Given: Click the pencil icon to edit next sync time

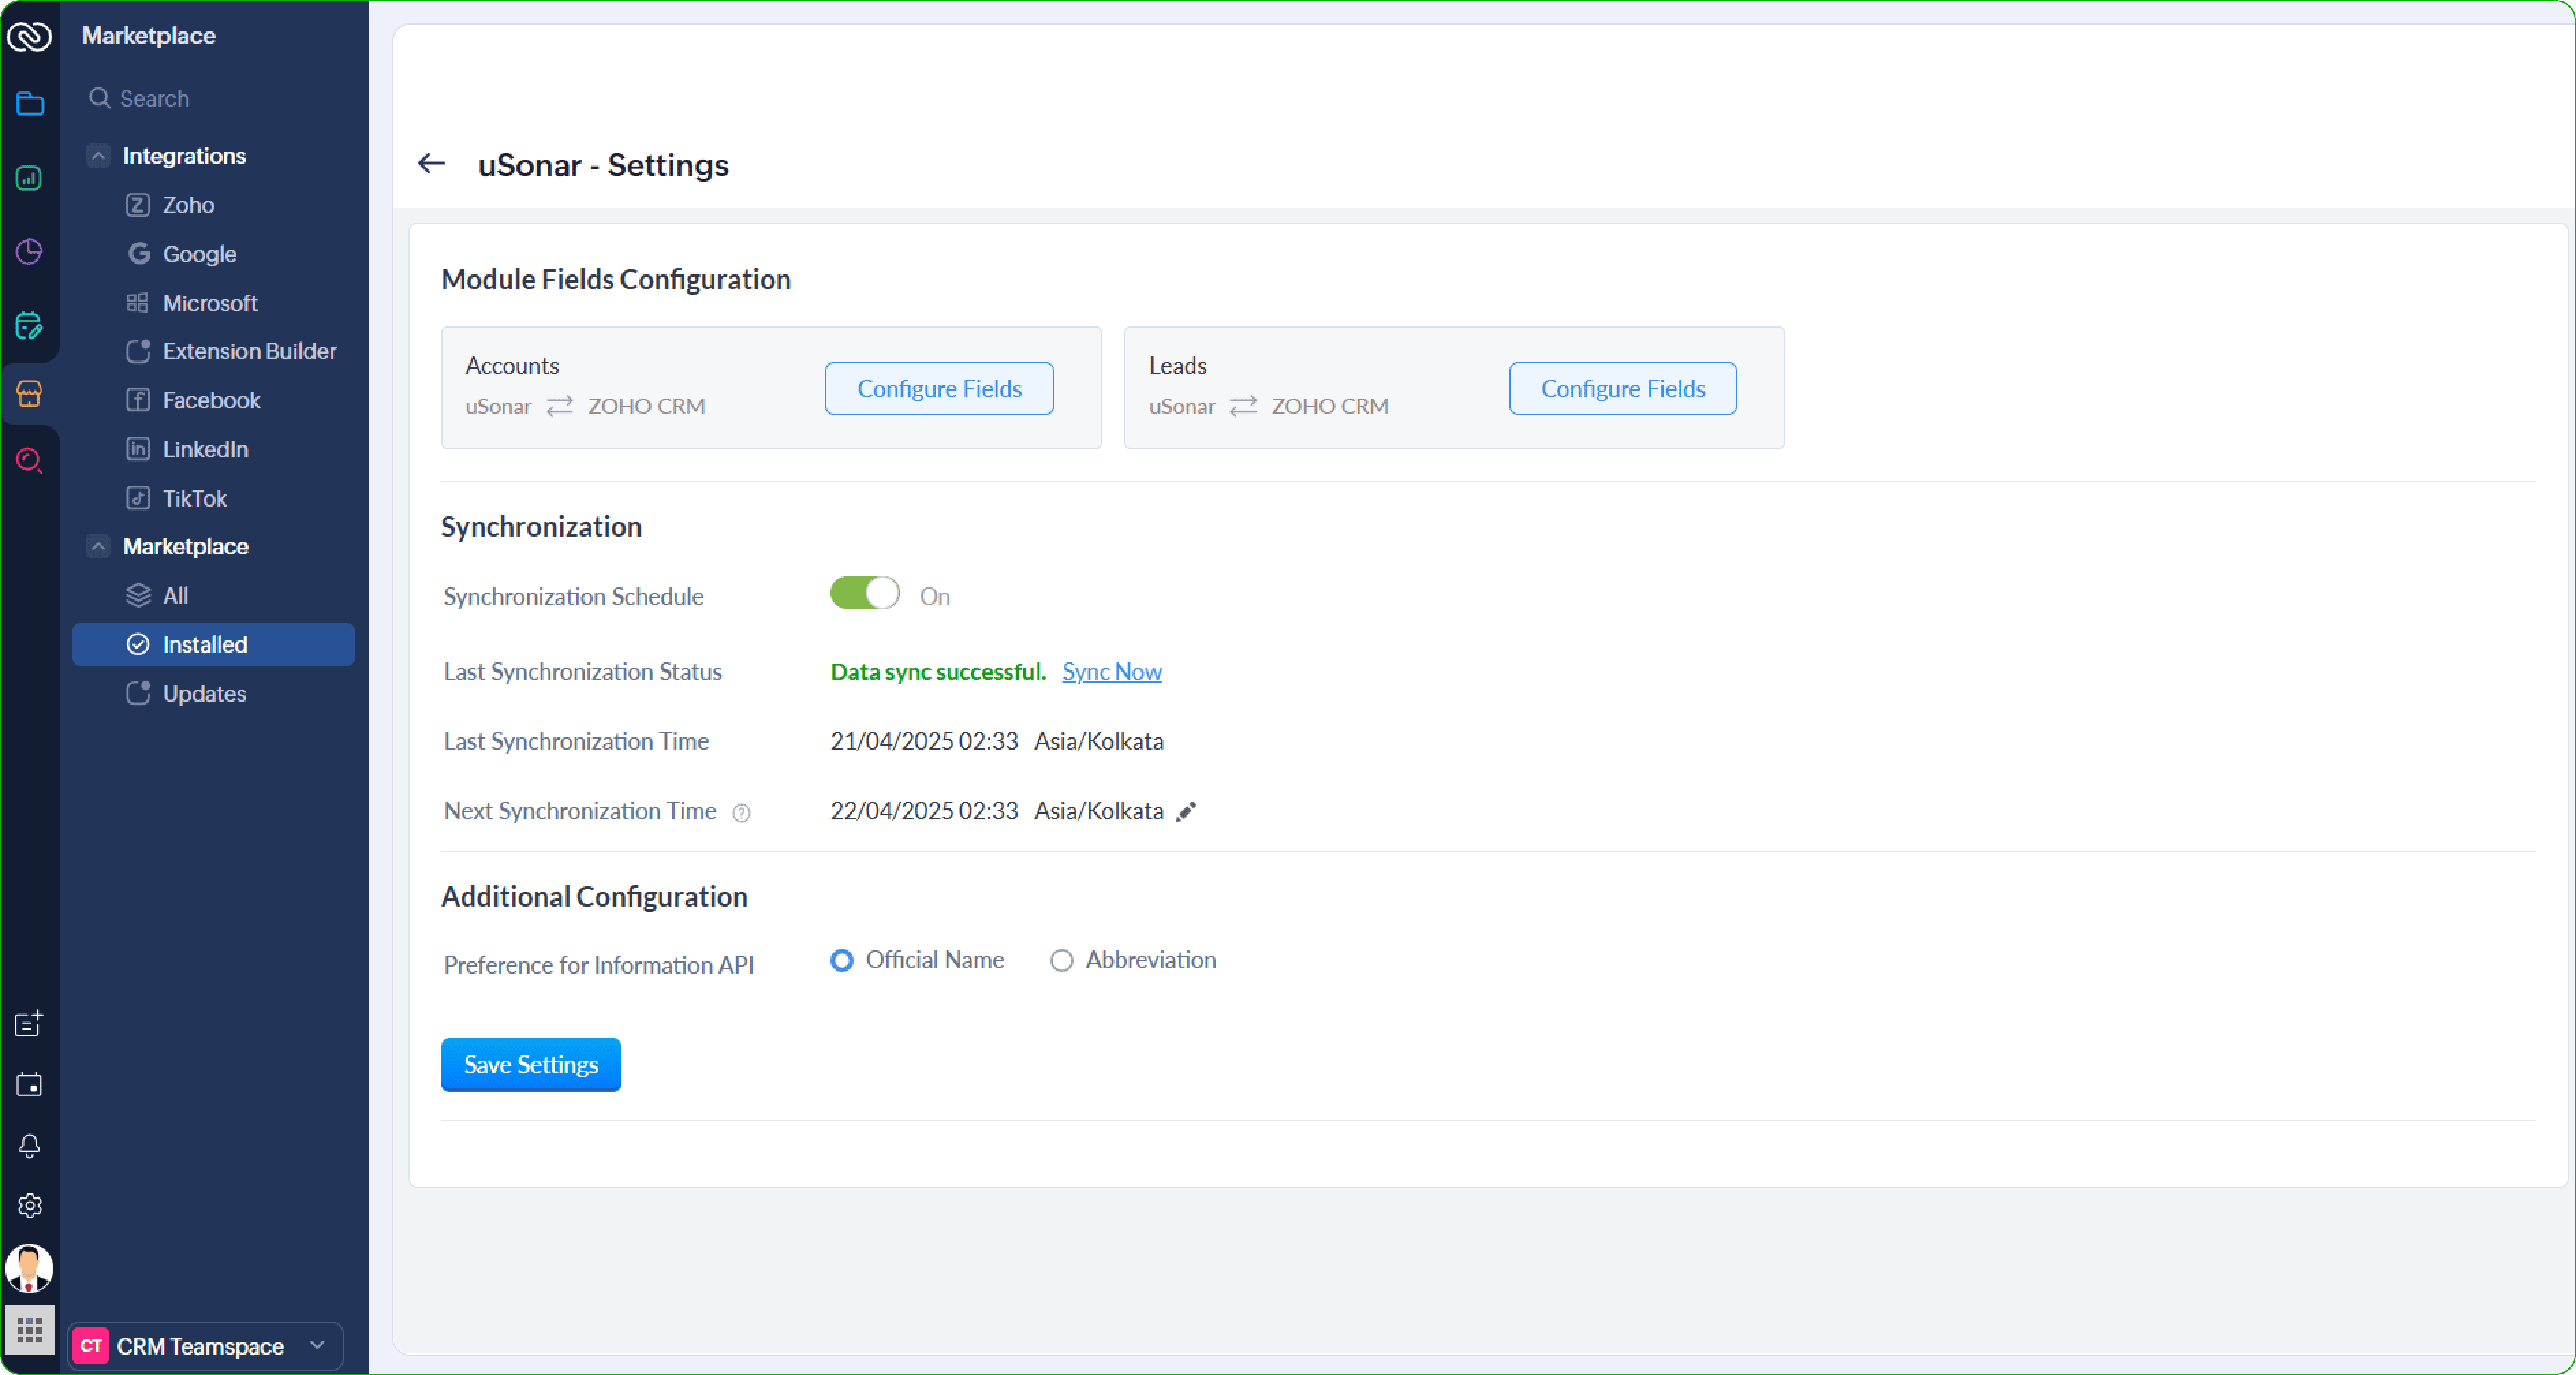Looking at the screenshot, I should pos(1186,811).
